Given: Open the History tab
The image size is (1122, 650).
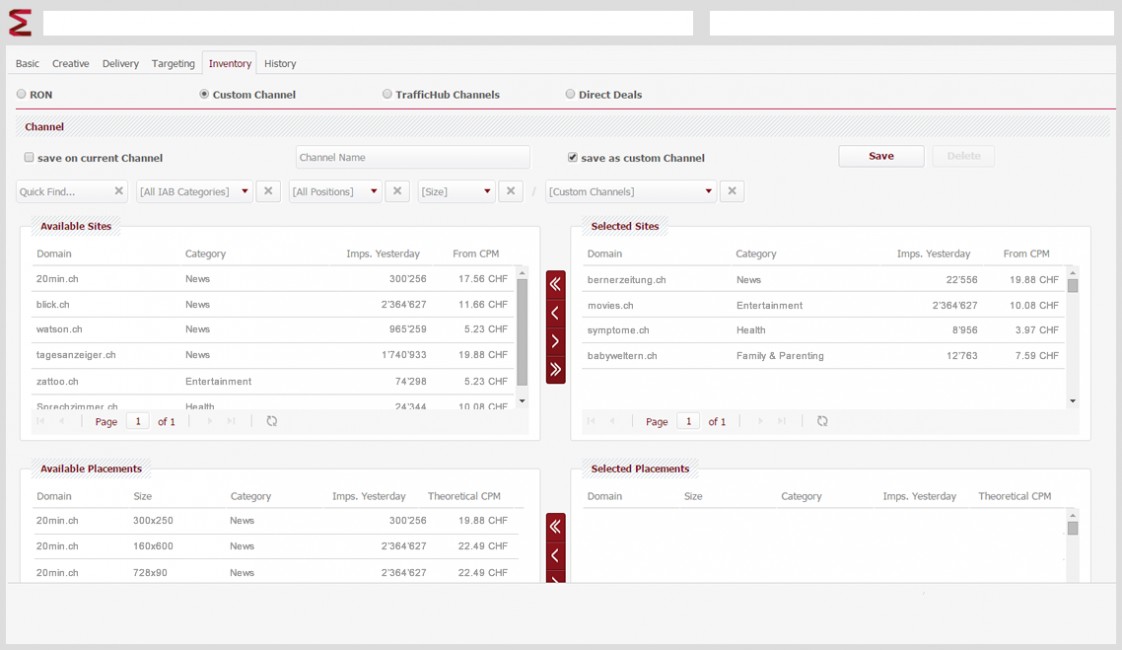Looking at the screenshot, I should click(x=280, y=64).
